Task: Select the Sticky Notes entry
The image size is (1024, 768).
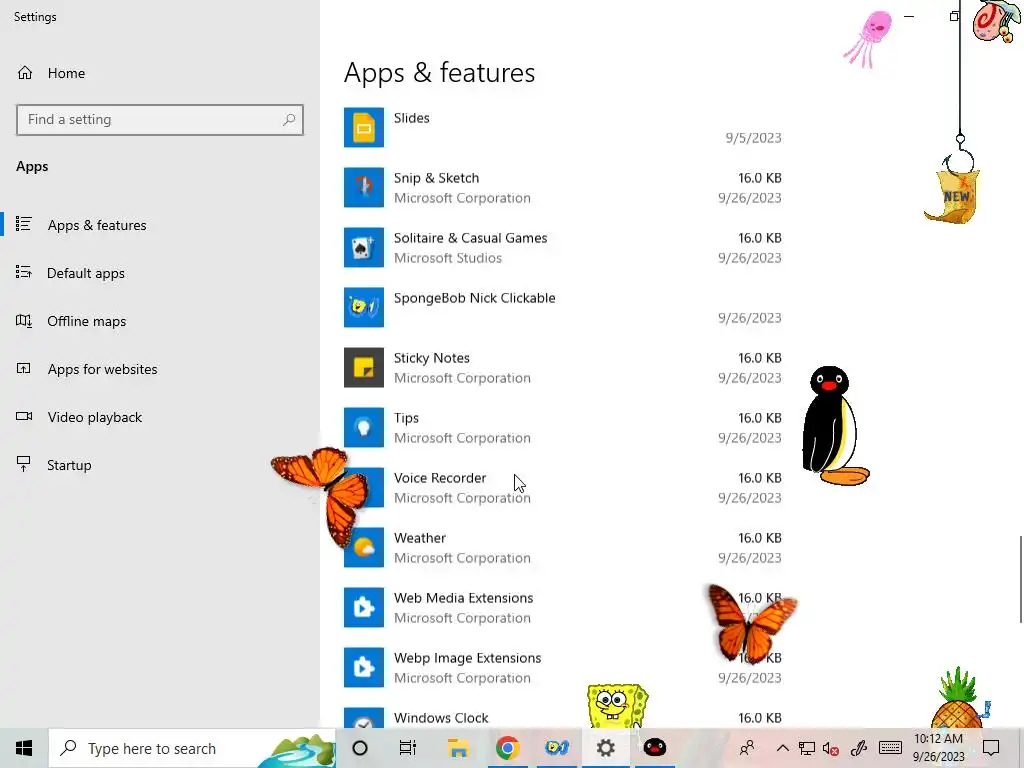Action: 563,367
